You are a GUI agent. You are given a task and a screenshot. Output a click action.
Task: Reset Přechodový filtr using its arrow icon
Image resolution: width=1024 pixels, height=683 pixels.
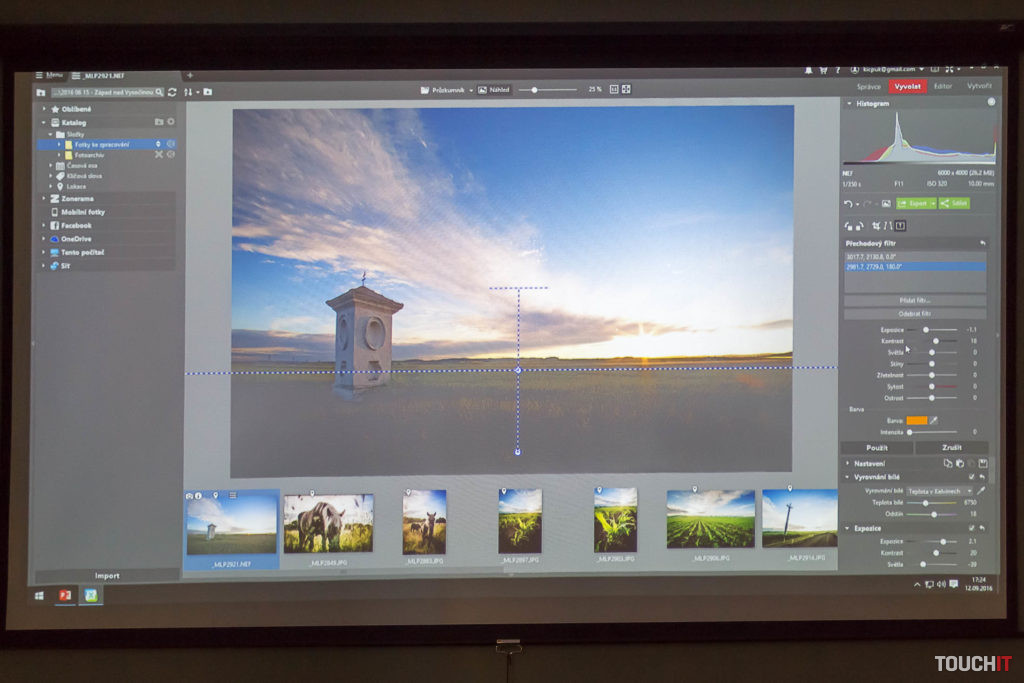(982, 243)
